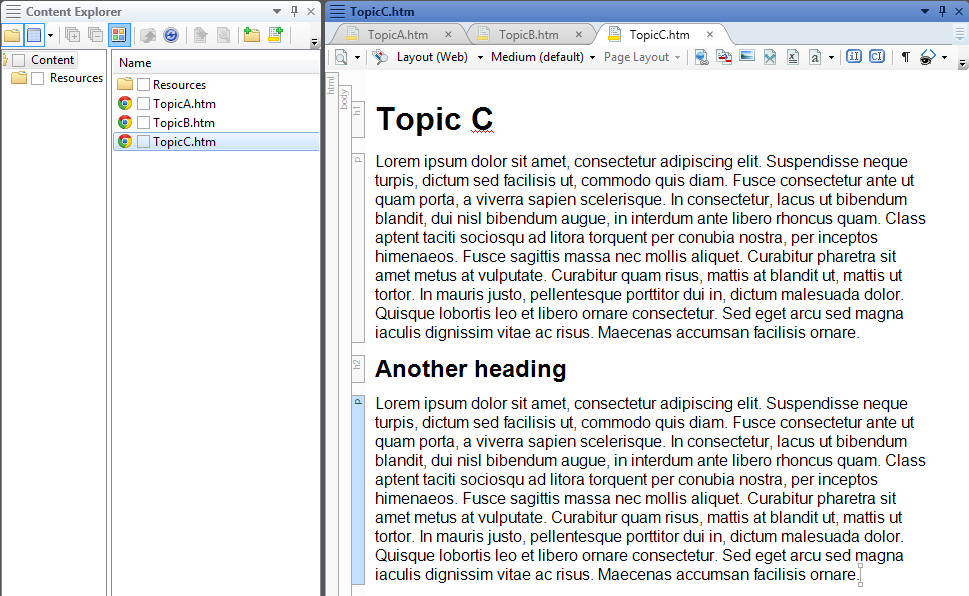Open the editor window position dropdown
Screen dimensions: 969x596
[925, 11]
